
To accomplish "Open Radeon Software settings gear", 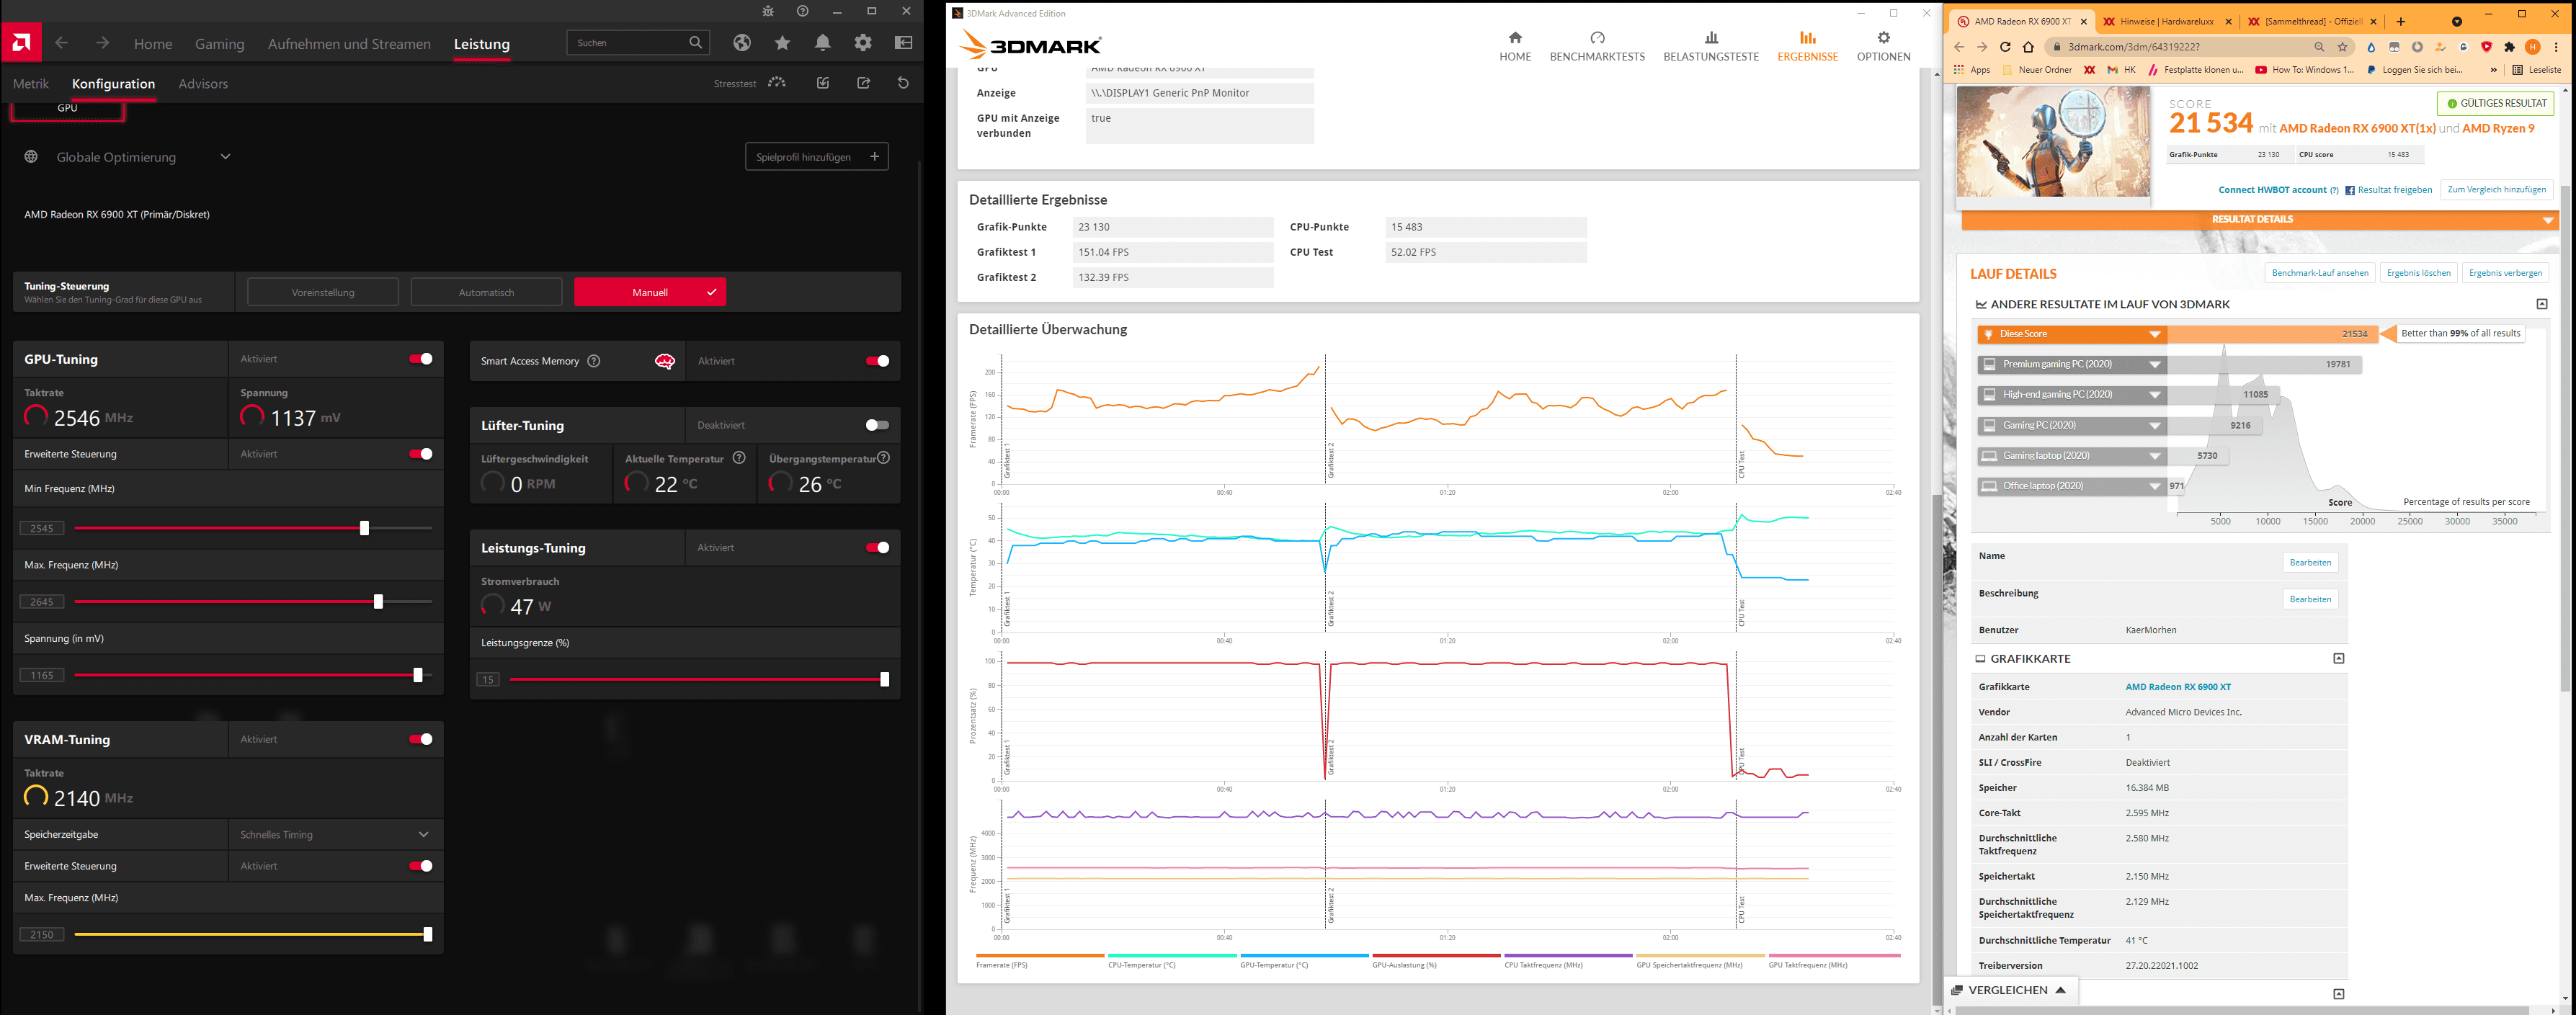I will [863, 43].
